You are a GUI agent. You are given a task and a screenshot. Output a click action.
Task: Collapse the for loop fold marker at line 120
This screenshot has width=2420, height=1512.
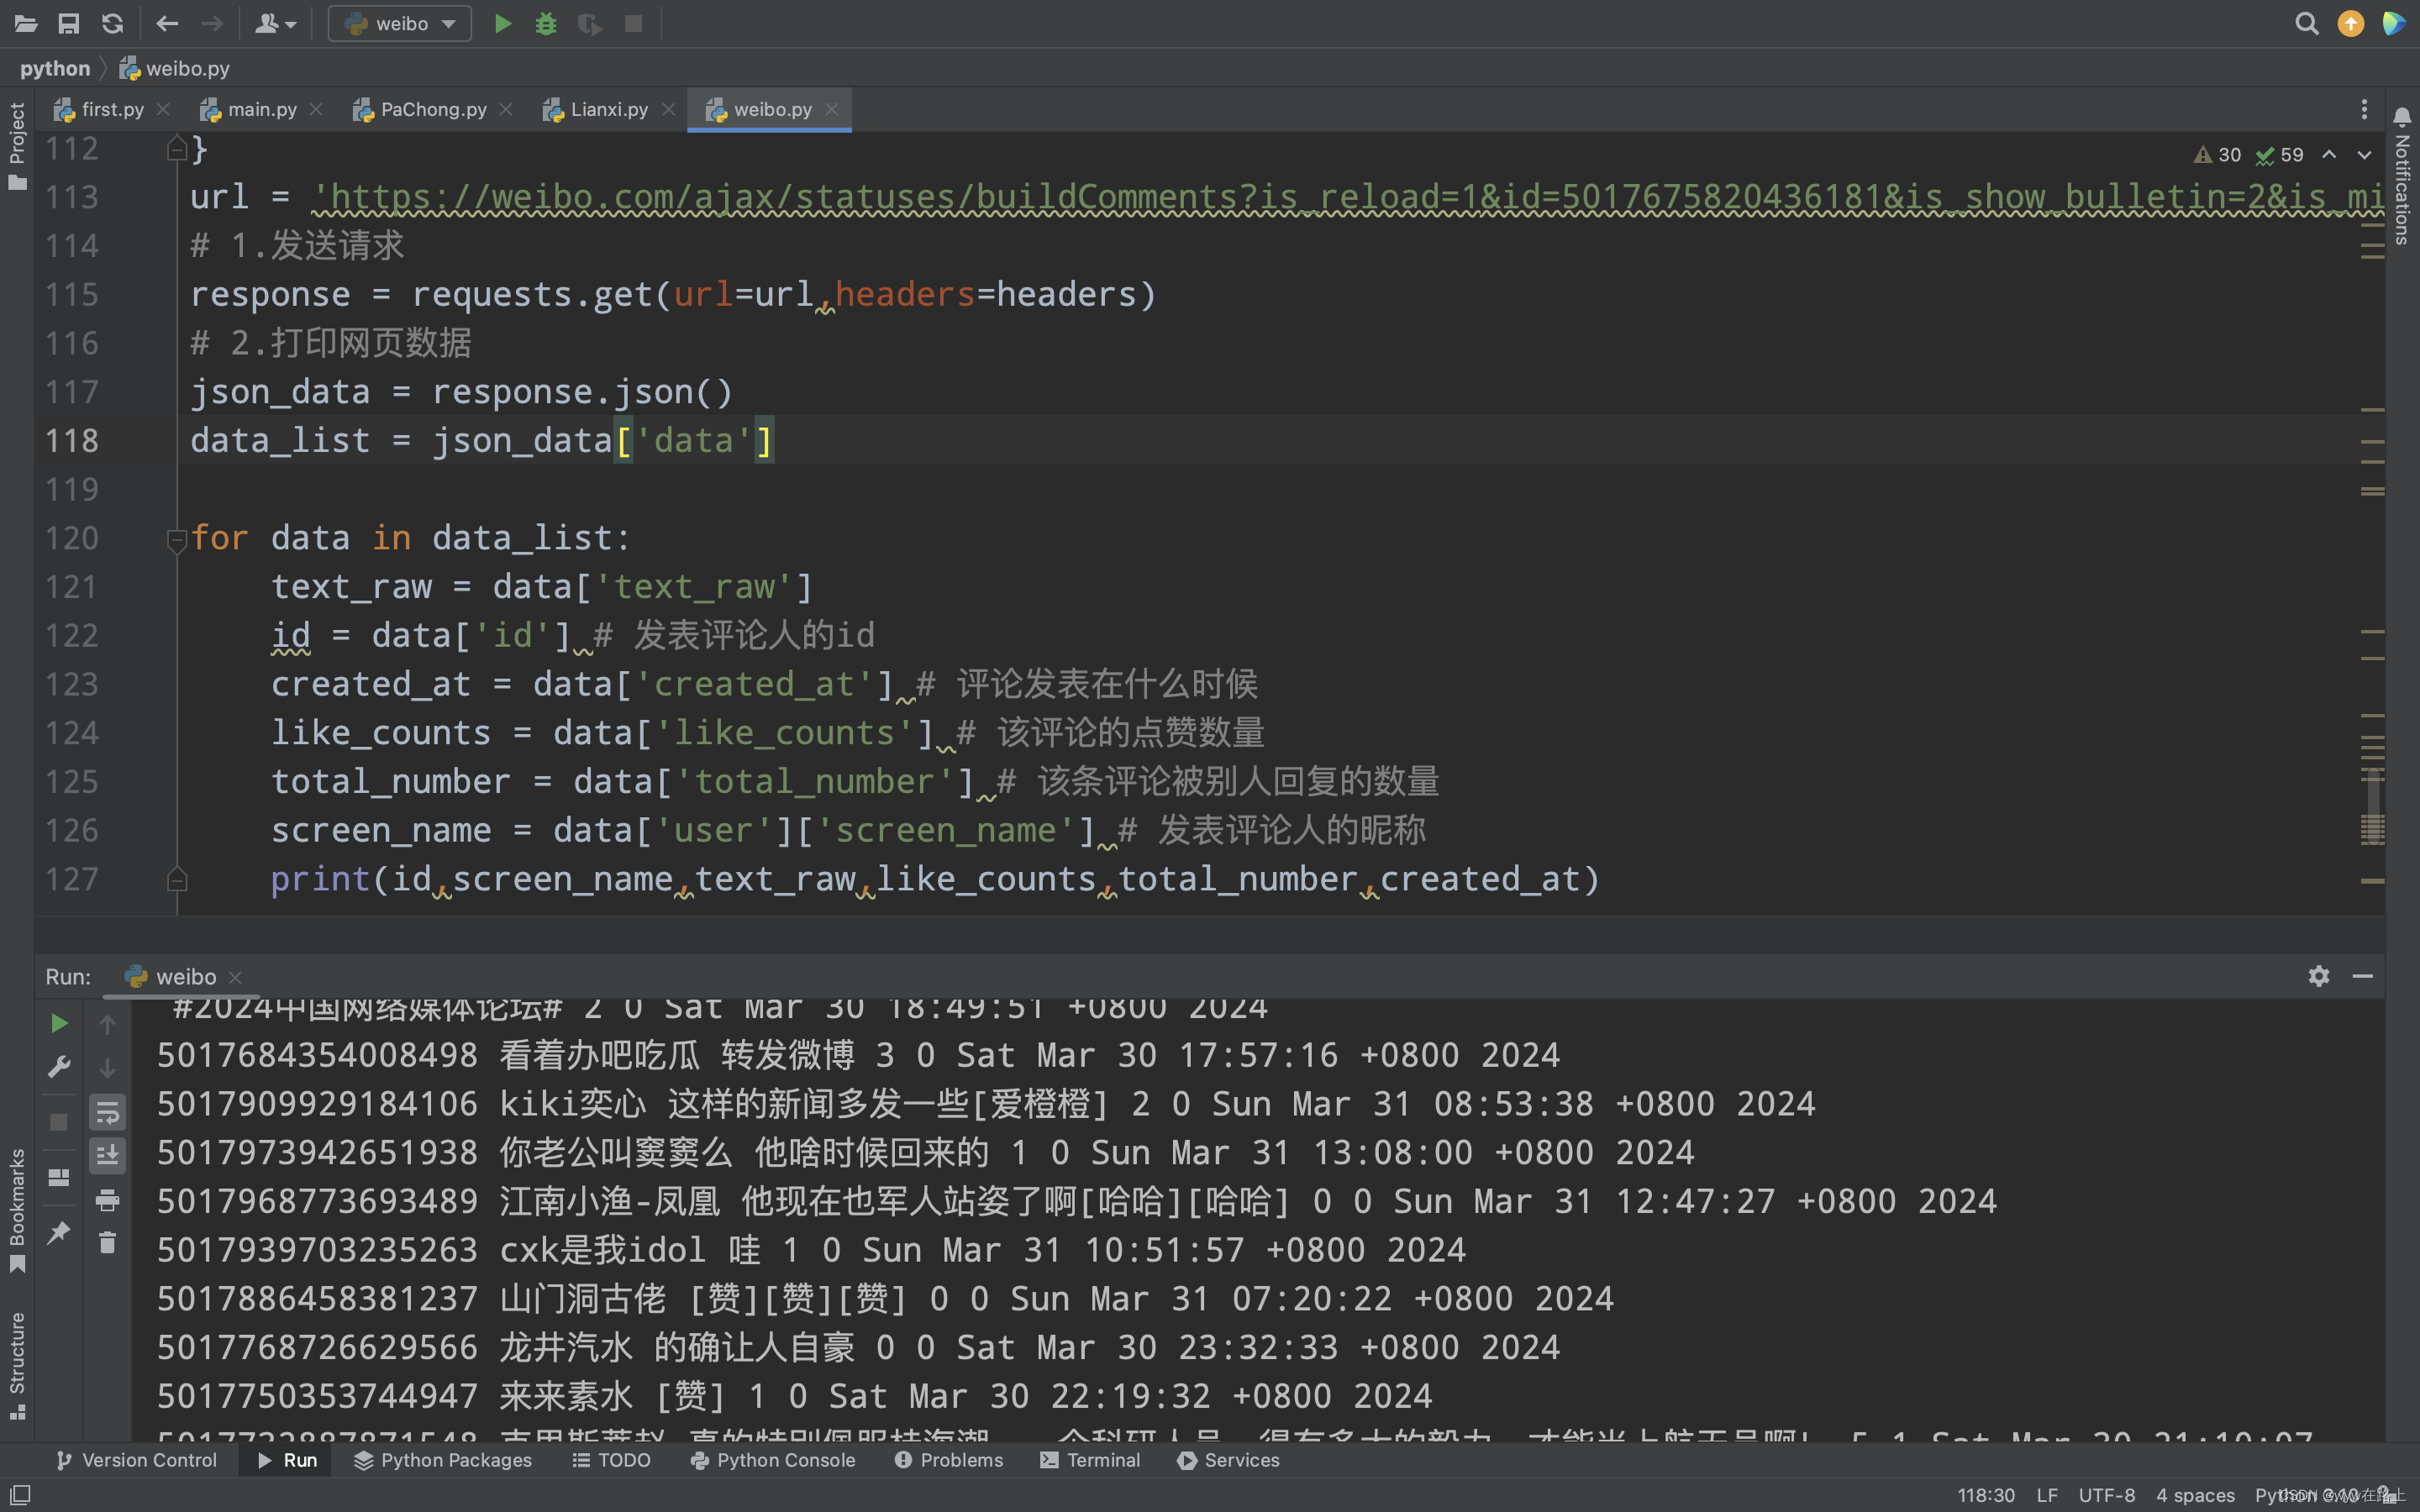pyautogui.click(x=177, y=541)
